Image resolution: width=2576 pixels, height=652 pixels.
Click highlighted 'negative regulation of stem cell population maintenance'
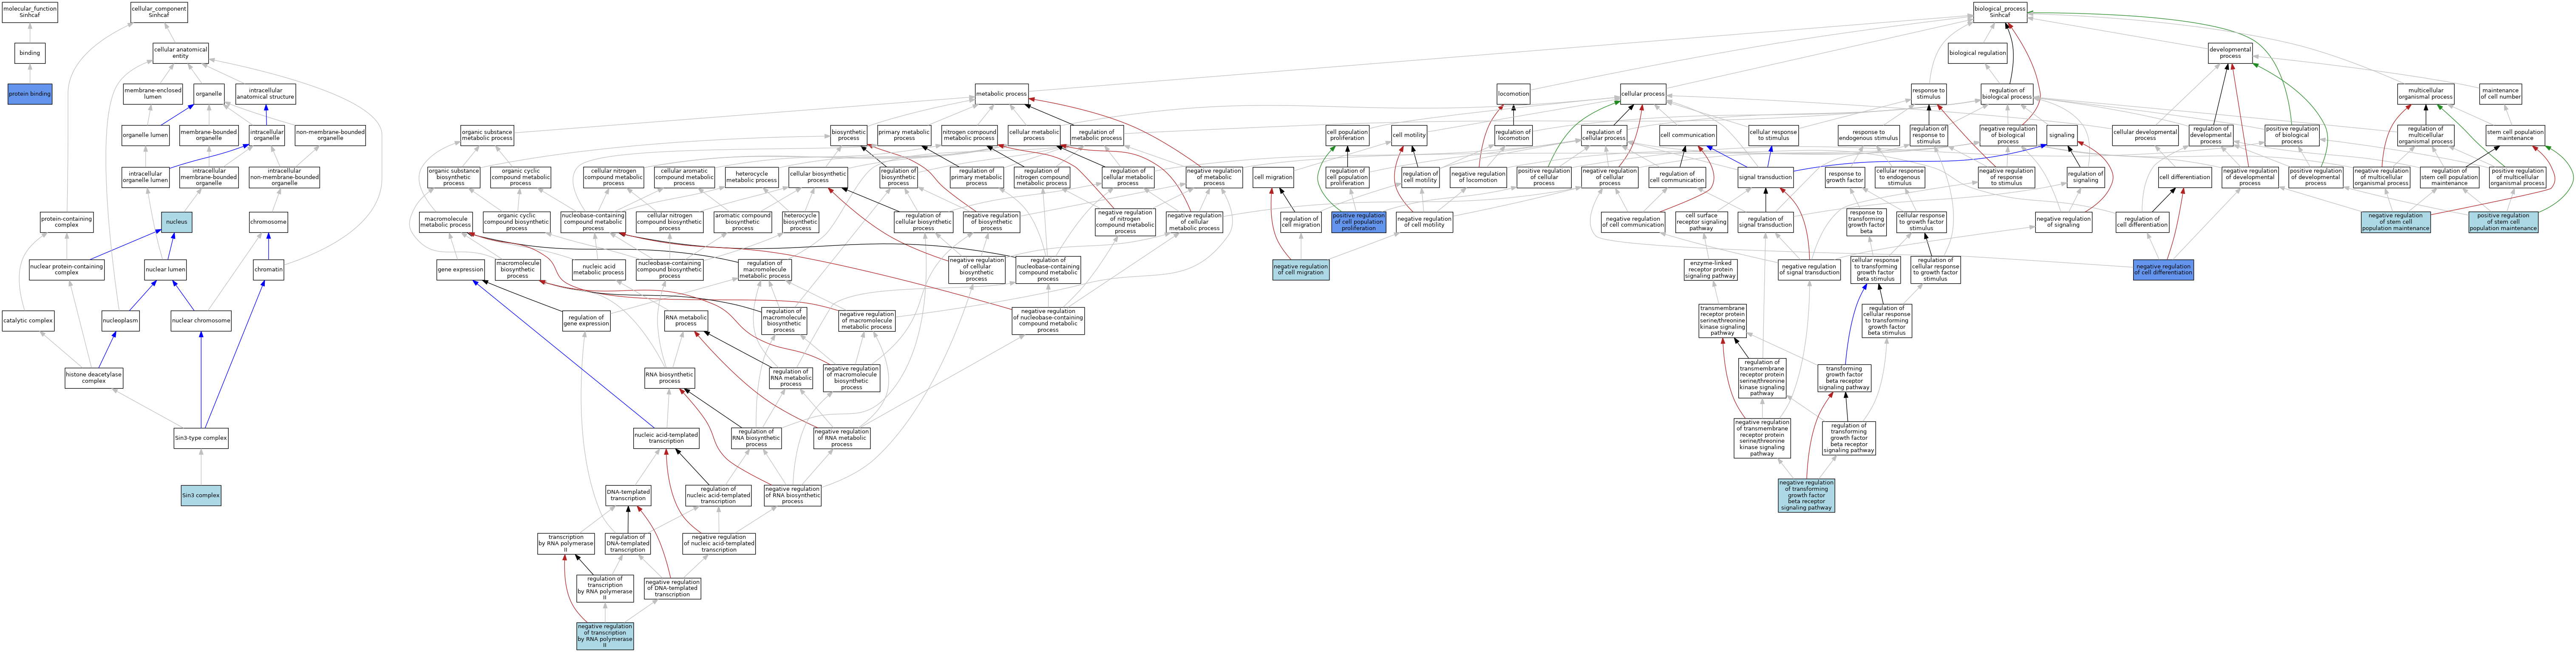2395,222
